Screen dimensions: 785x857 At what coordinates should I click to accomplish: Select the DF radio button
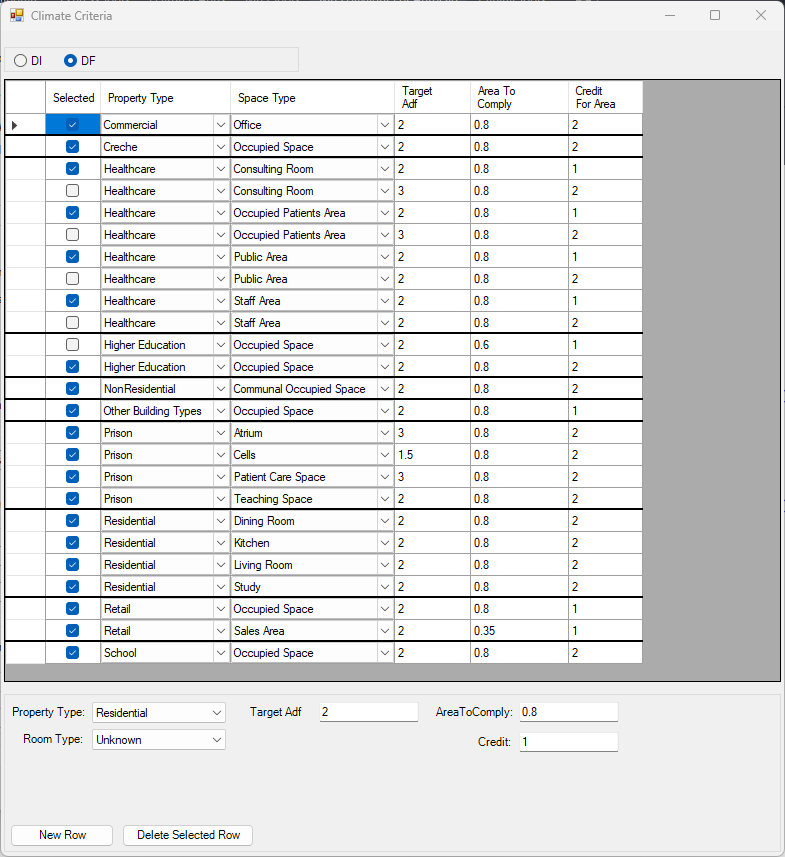coord(70,61)
